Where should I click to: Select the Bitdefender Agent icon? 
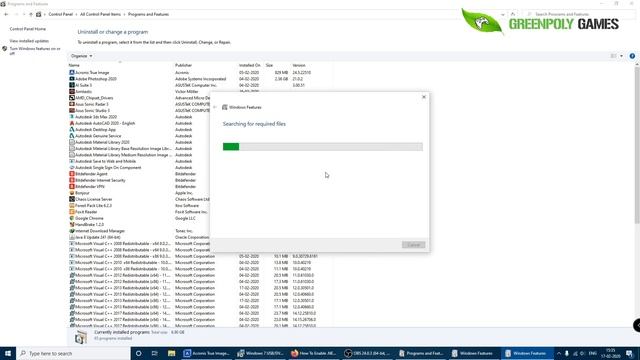(x=72, y=174)
